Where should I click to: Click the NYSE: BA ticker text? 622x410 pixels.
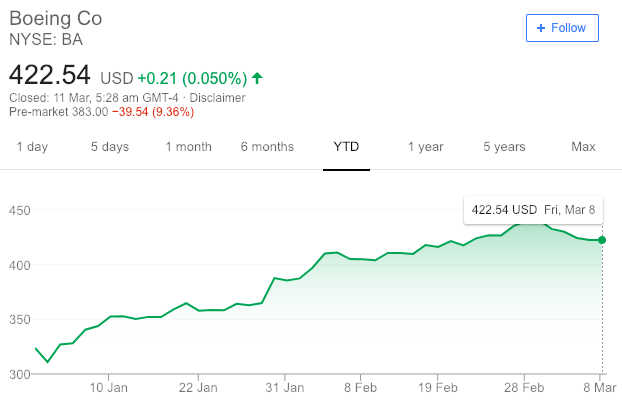click(45, 40)
